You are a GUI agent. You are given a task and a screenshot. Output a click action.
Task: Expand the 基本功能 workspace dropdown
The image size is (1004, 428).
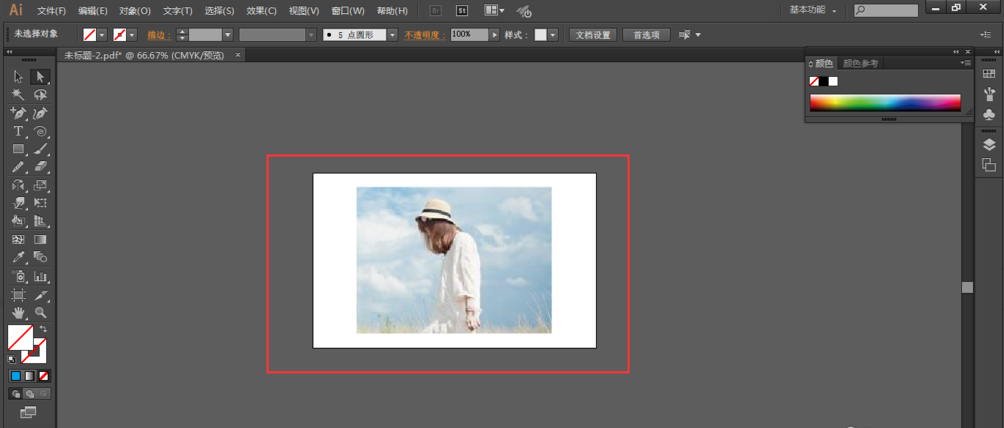click(x=813, y=10)
